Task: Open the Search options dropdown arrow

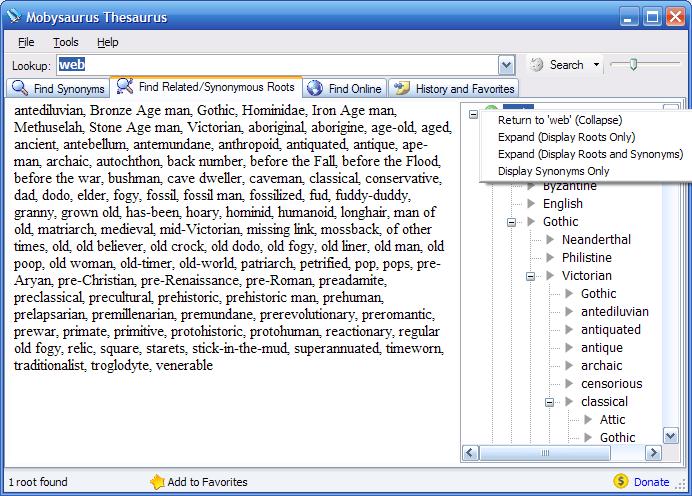Action: (597, 65)
